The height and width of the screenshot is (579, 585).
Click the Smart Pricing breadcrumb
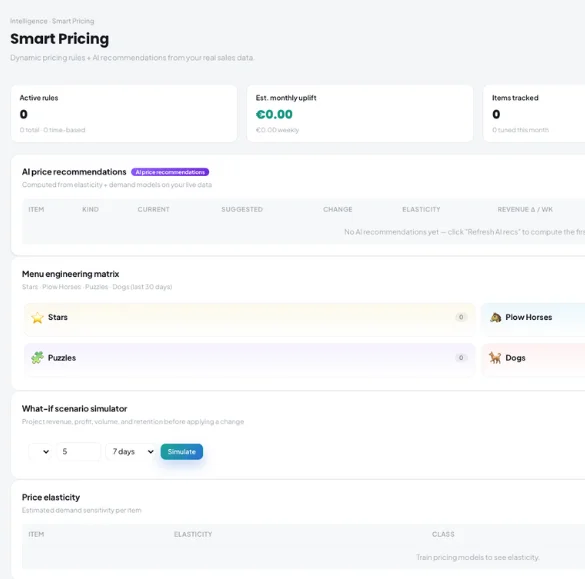pos(73,21)
